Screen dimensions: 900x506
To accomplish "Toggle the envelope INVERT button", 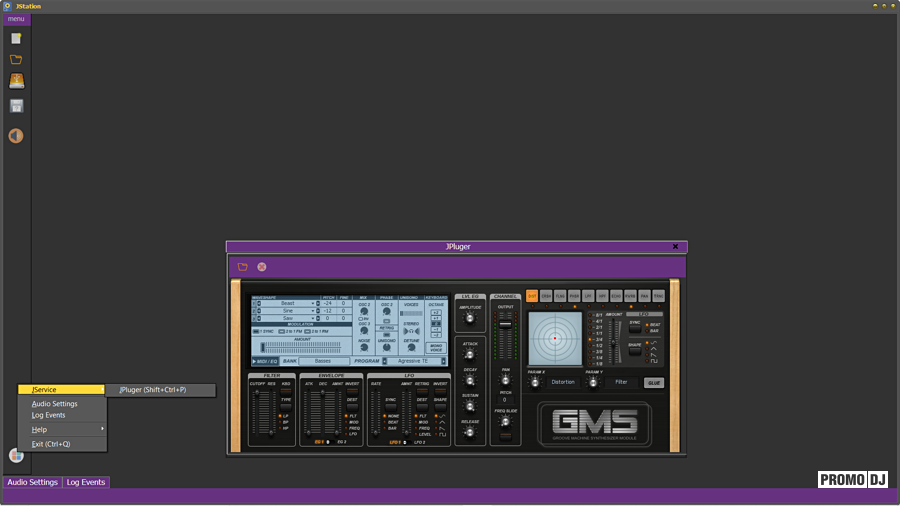I will click(352, 391).
